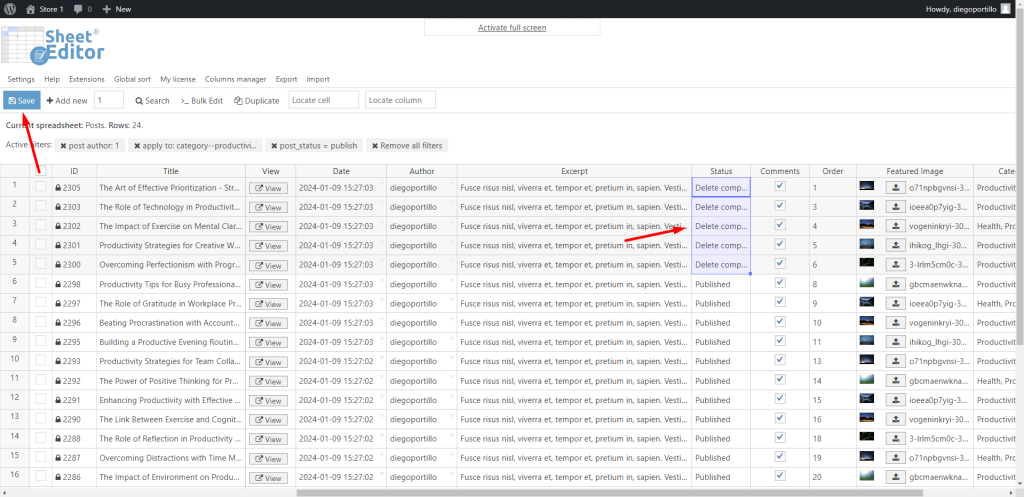Click upload image icon for post 2302
Viewport: 1024px width, 497px height.
tap(895, 227)
